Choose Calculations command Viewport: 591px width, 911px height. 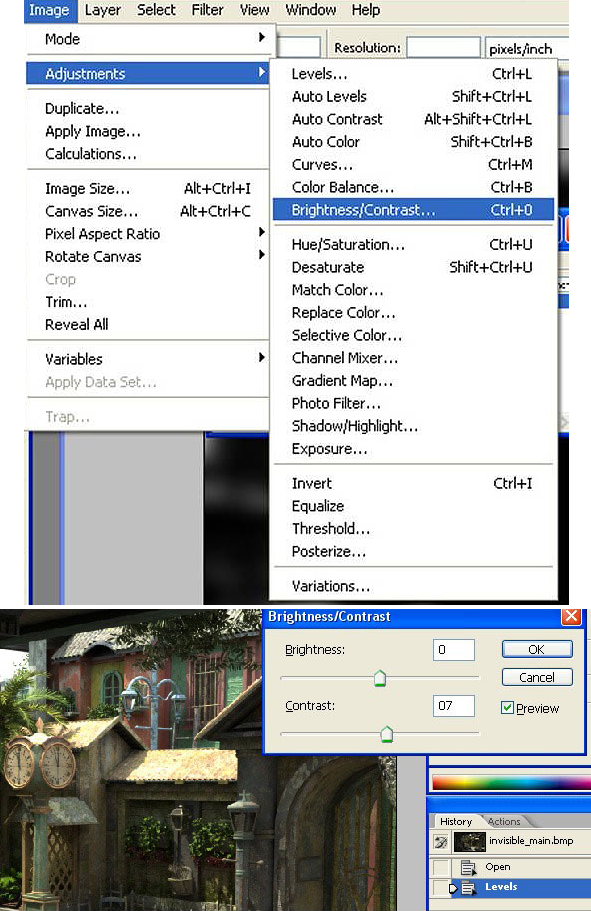(x=148, y=154)
